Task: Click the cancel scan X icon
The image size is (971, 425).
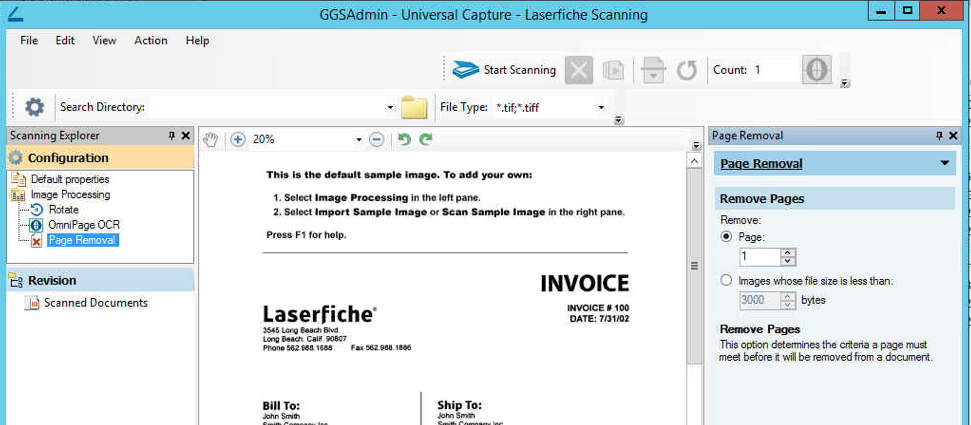Action: click(x=578, y=70)
